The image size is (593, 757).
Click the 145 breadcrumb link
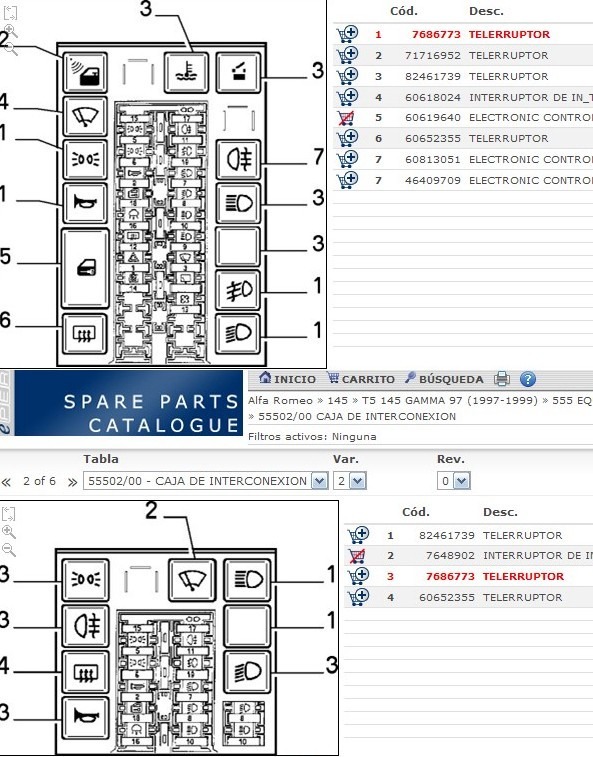click(337, 400)
